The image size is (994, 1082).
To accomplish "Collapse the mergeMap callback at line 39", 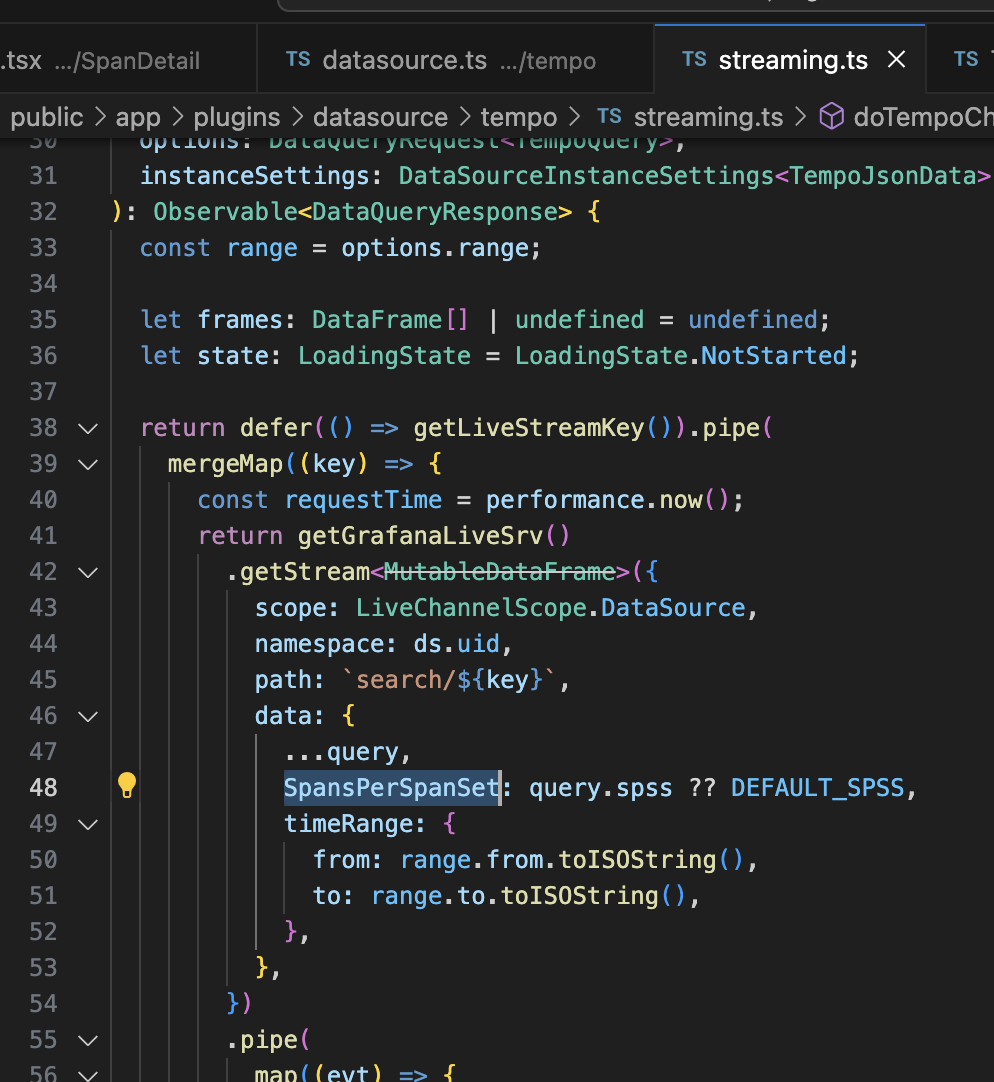I will click(88, 464).
